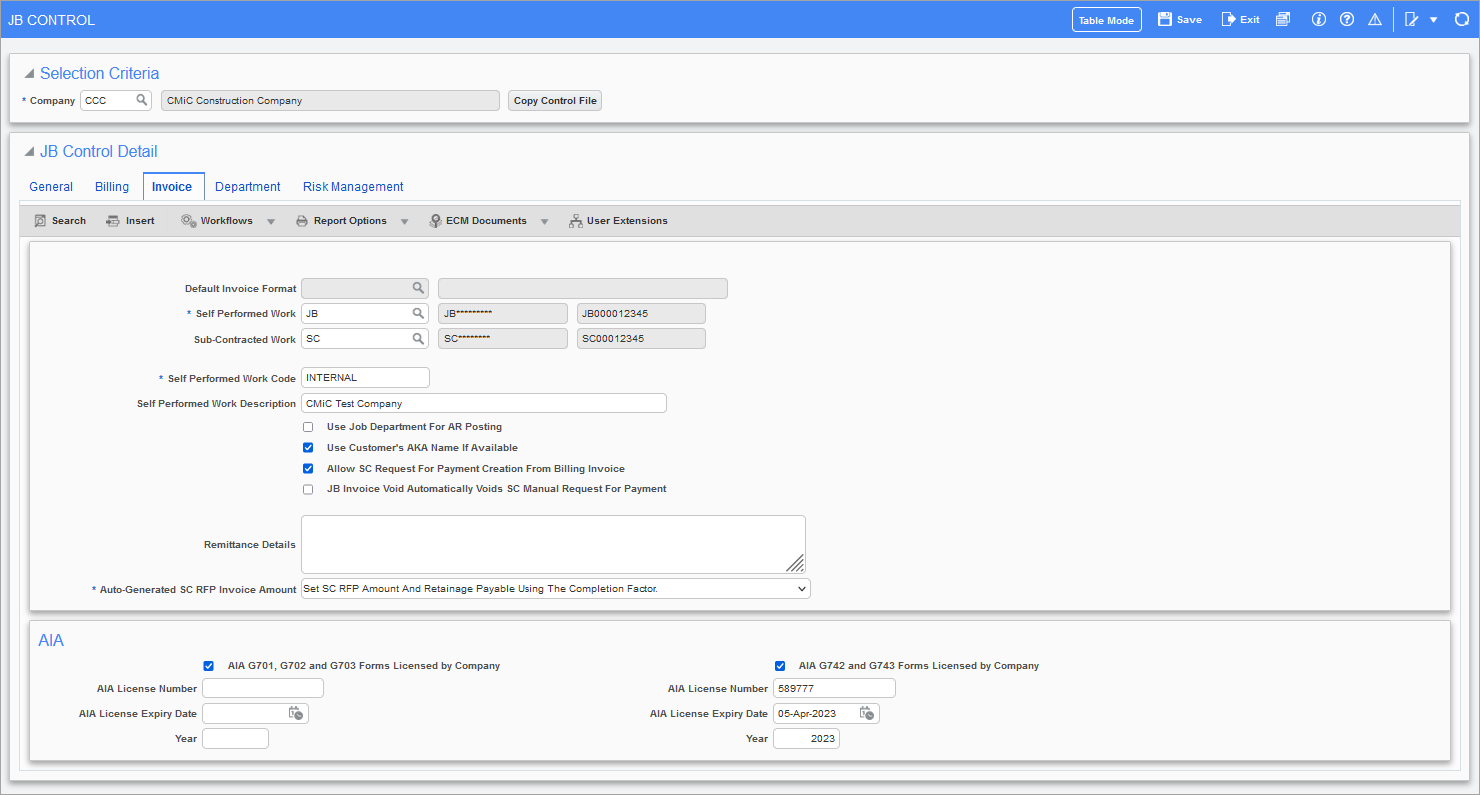Open Company lookup magnifier icon
Viewport: 1480px width, 795px height.
(x=142, y=100)
